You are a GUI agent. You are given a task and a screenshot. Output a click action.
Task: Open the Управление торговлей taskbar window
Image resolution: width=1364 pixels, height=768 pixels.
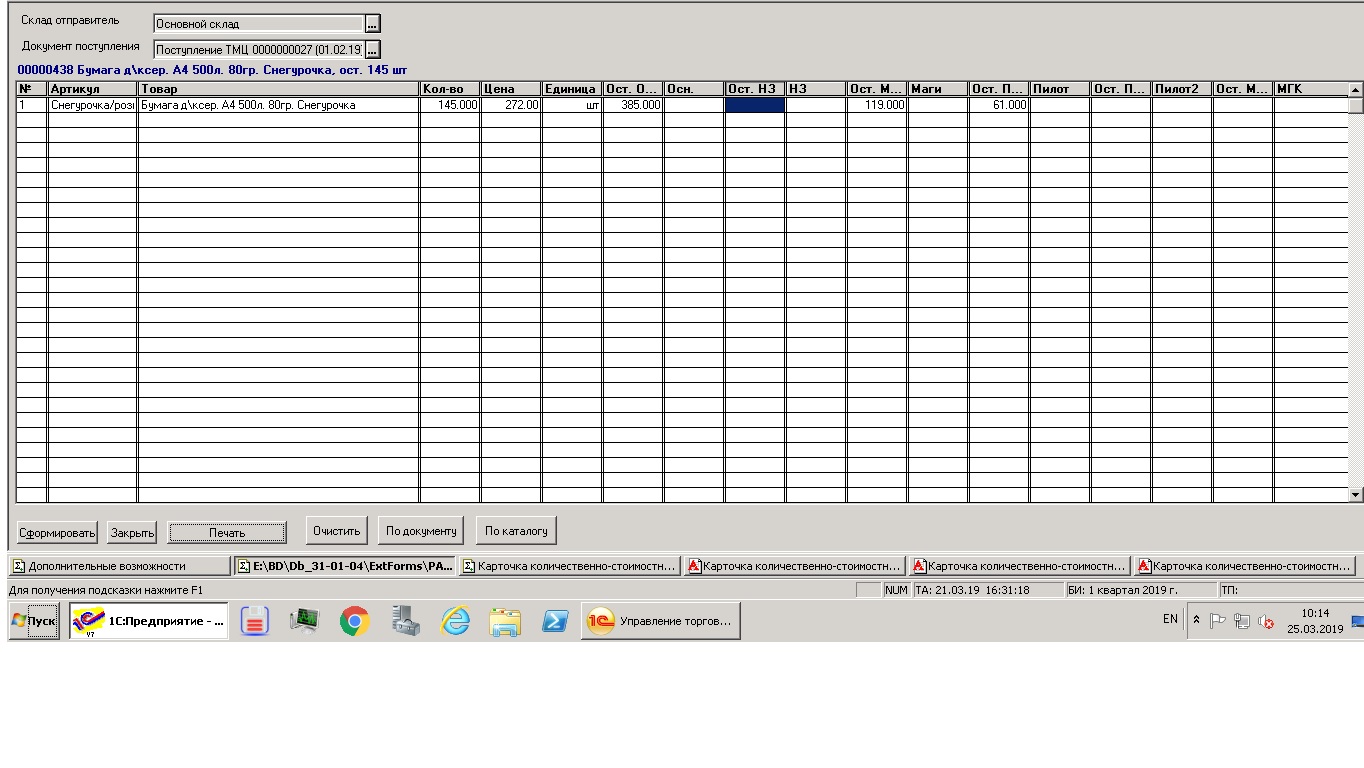(661, 621)
